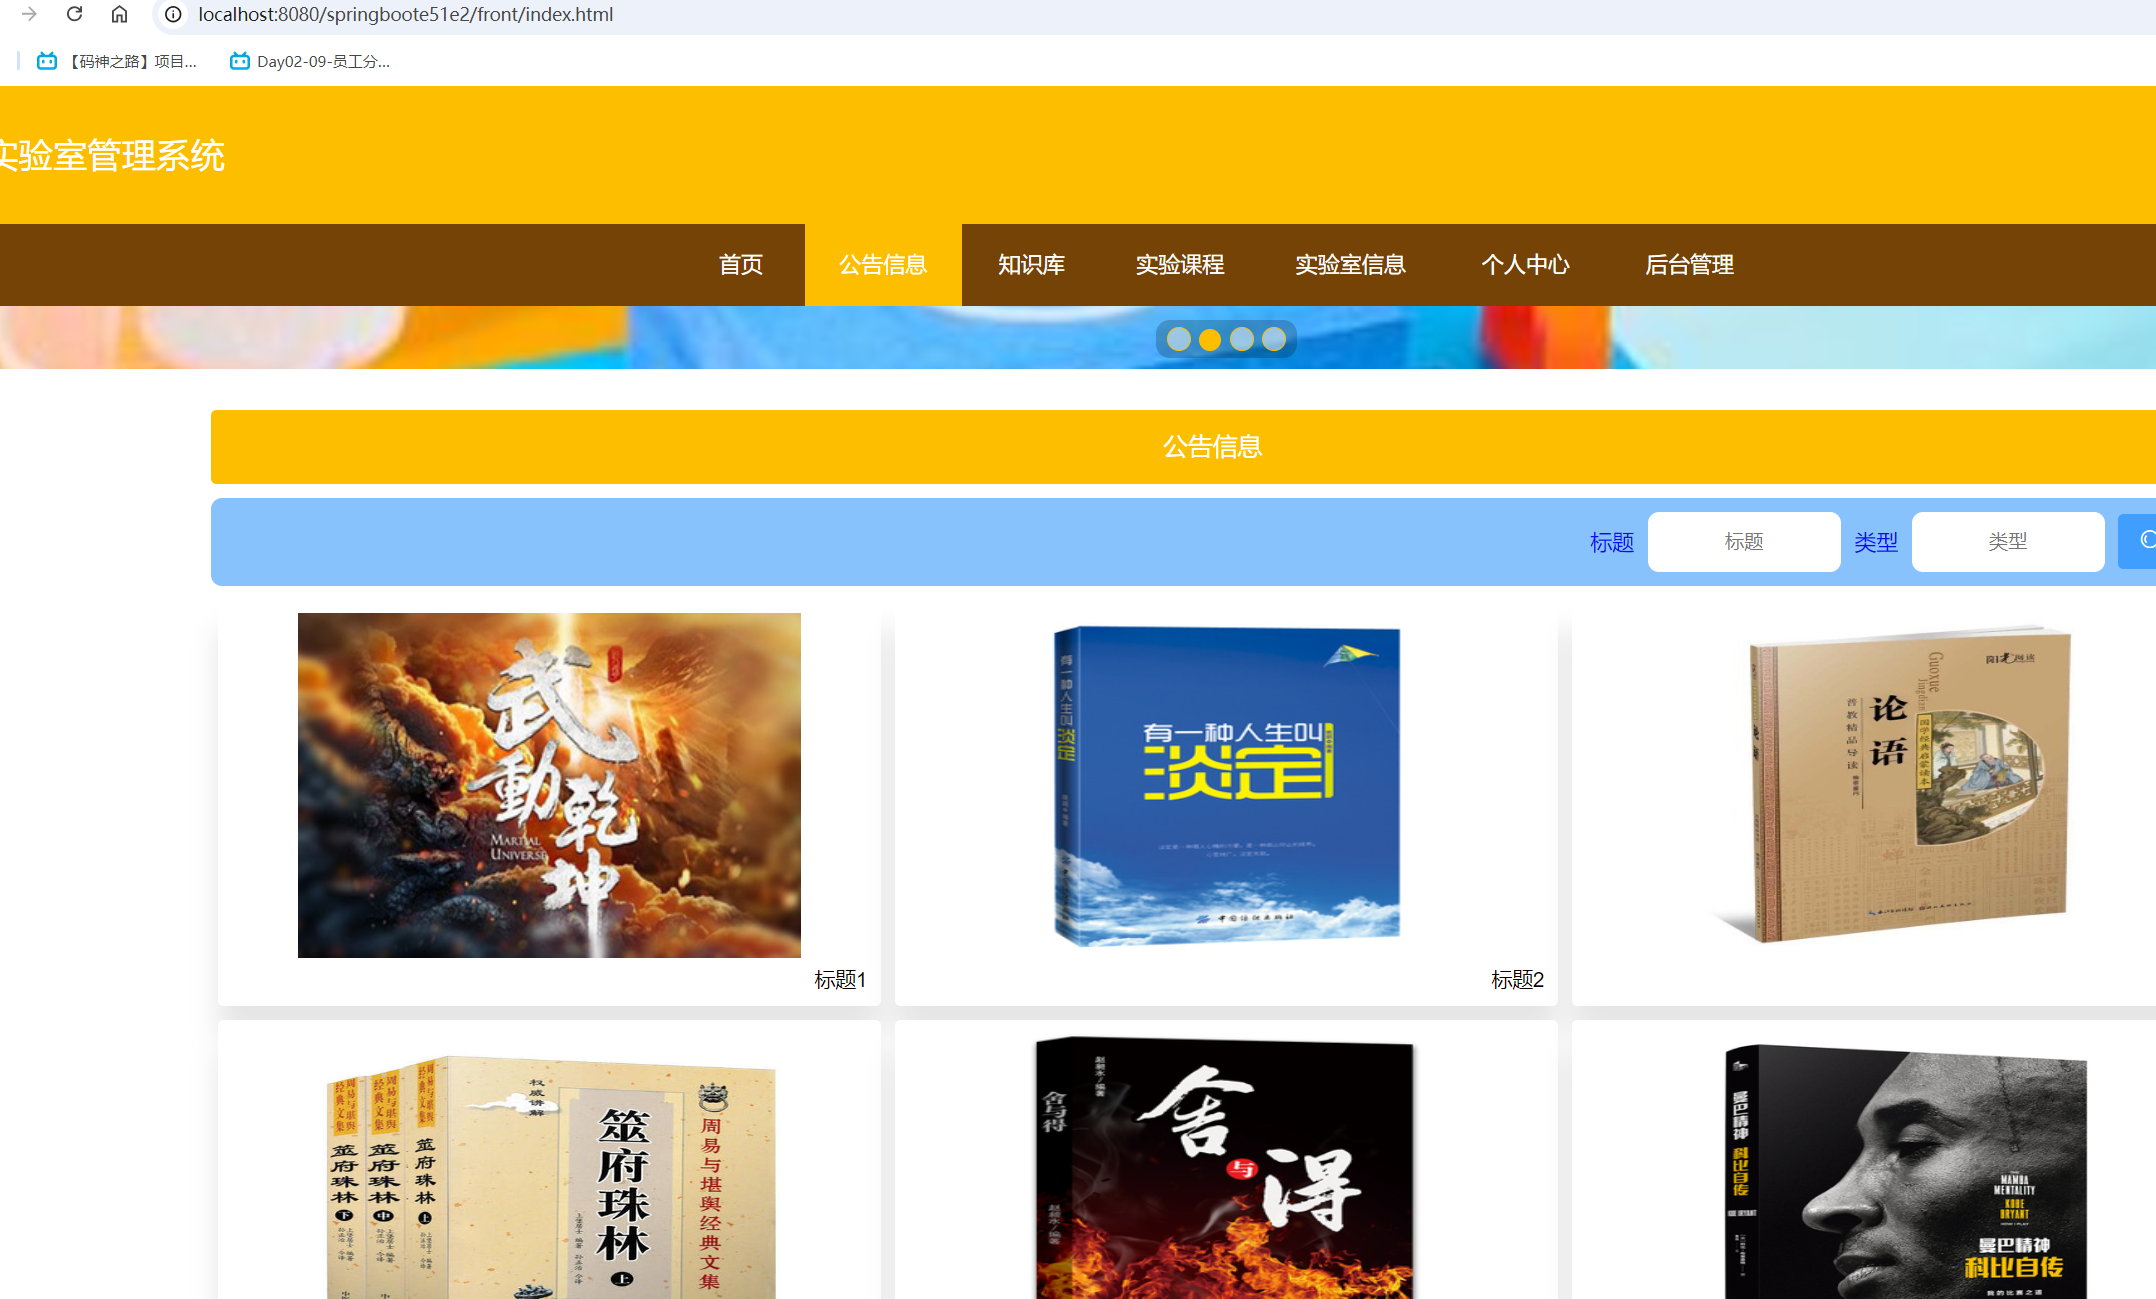The height and width of the screenshot is (1299, 2156).
Task: Open the 实验课程 navigation tab
Action: pyautogui.click(x=1180, y=265)
